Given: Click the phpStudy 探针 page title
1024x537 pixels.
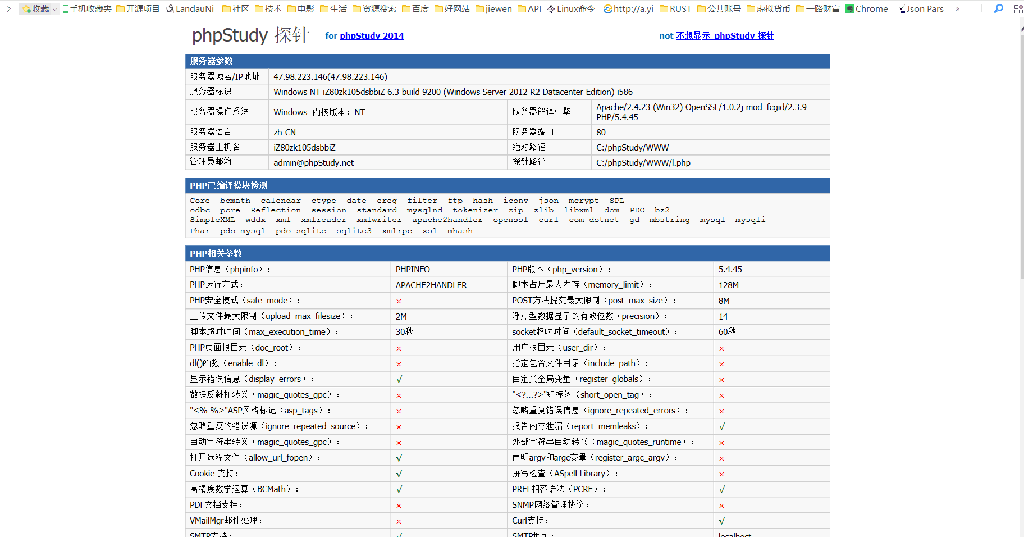Looking at the screenshot, I should [249, 35].
